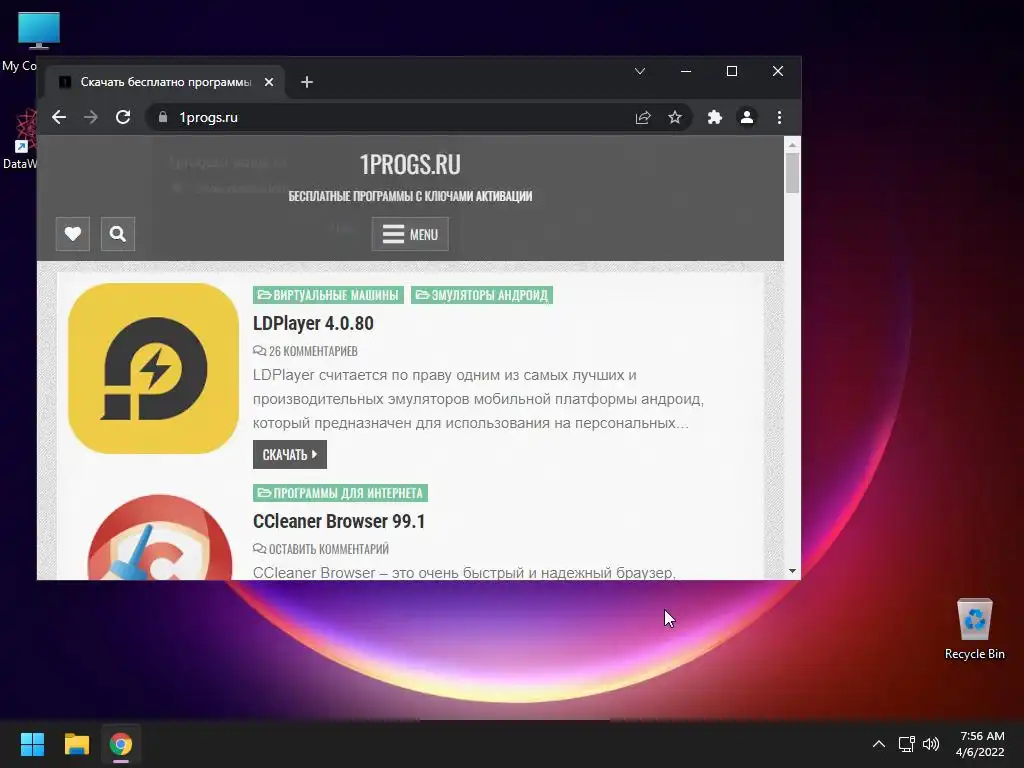Viewport: 1024px width, 768px height.
Task: Open the Программы для интернета category tag
Action: (340, 493)
